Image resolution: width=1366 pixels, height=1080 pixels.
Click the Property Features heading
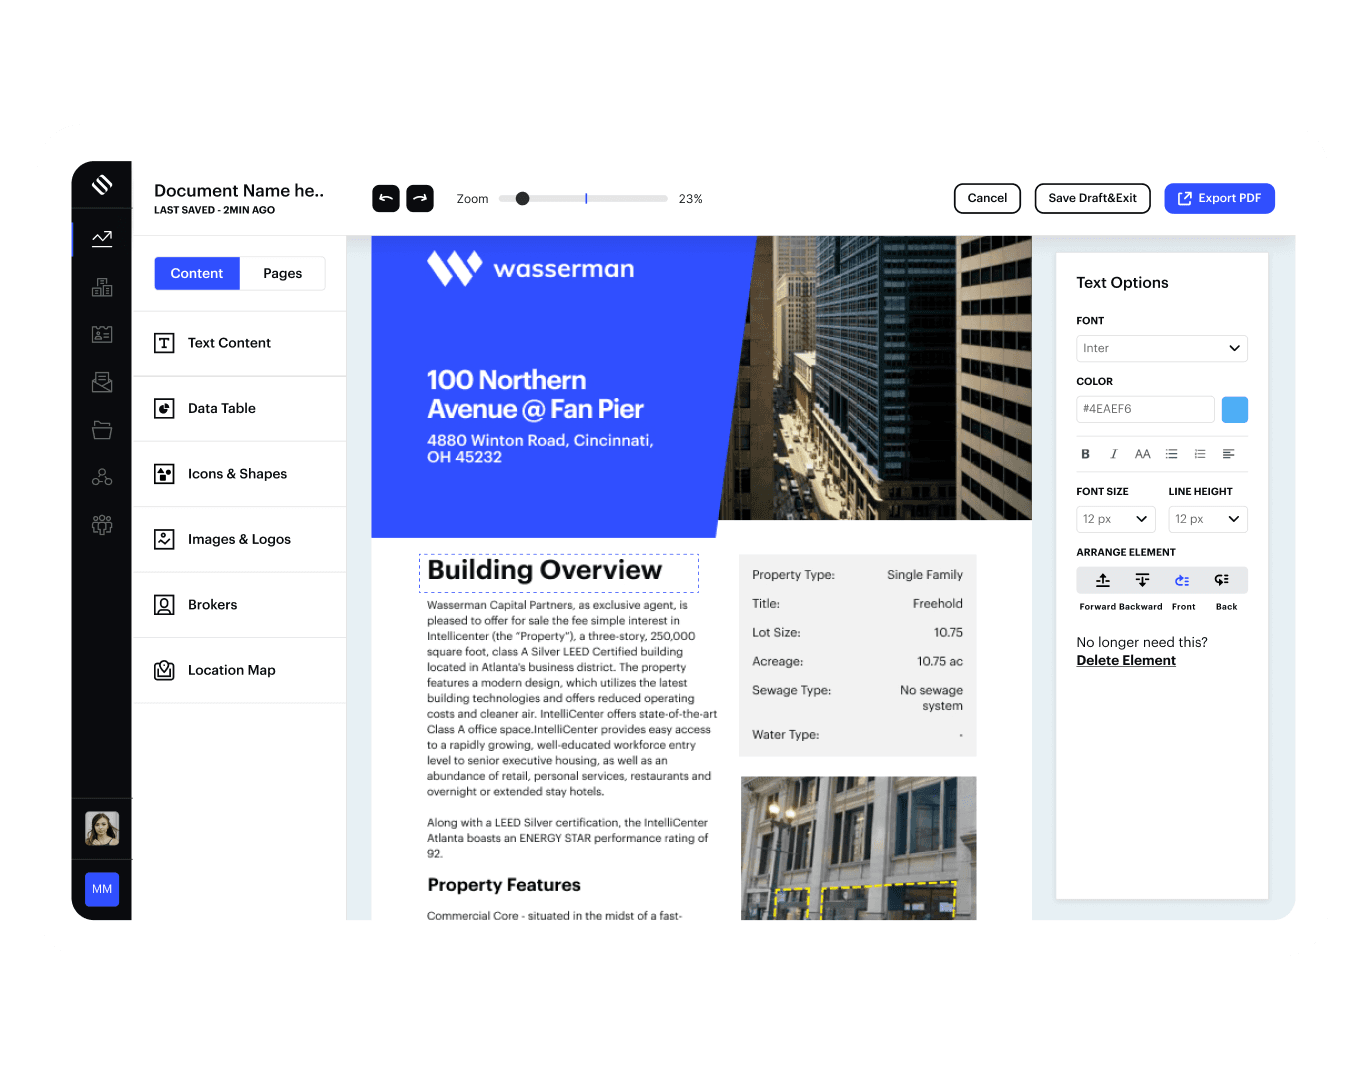point(504,885)
